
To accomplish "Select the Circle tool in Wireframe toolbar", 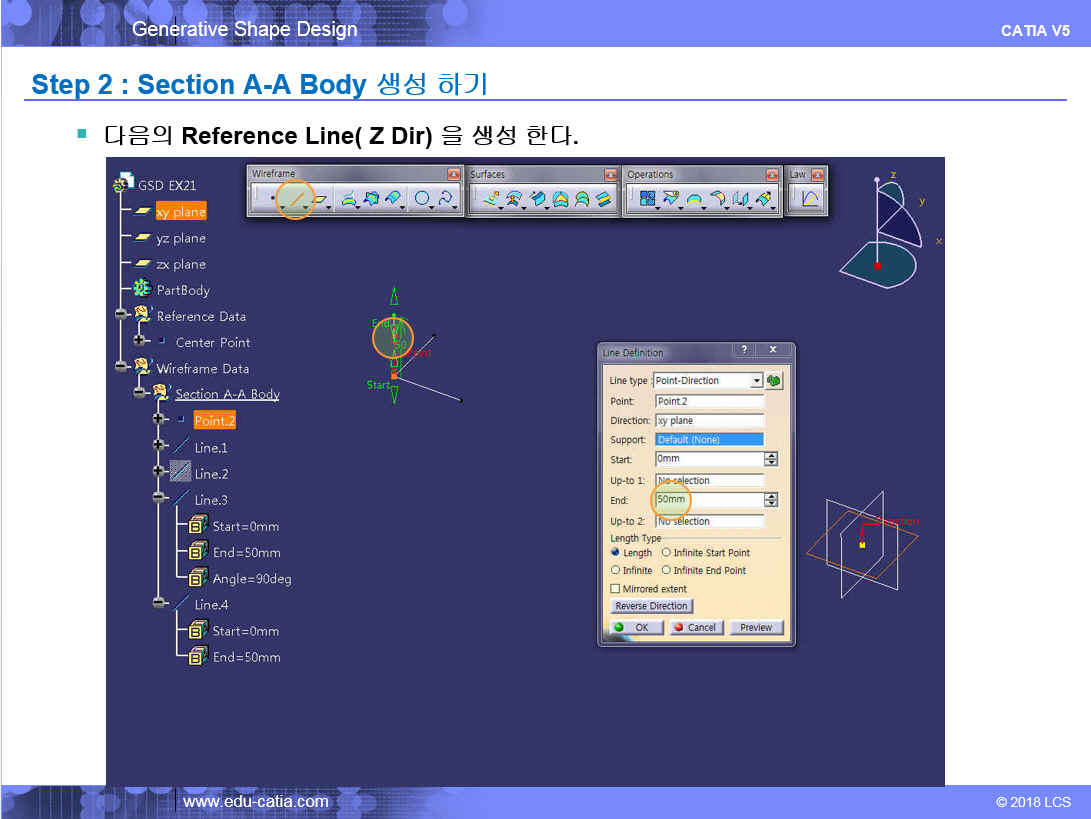I will 423,200.
